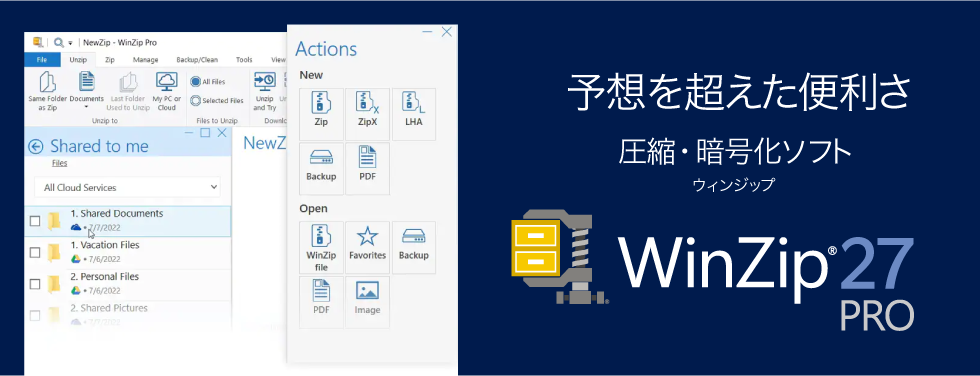Open the search magnifier in title bar
Viewport: 980px width, 376px height.
click(59, 42)
